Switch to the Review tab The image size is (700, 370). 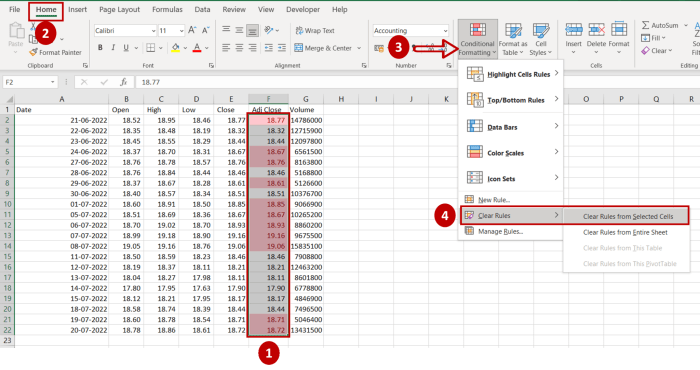point(234,9)
